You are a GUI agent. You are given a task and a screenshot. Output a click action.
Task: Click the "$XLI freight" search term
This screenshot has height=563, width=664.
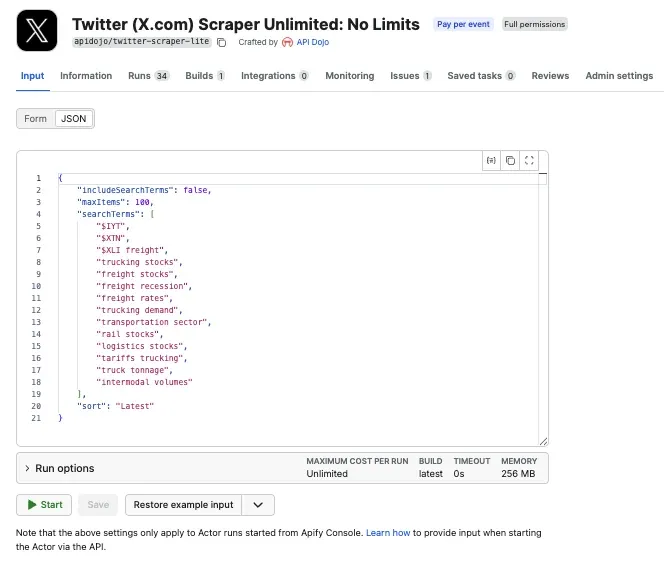pyautogui.click(x=132, y=250)
